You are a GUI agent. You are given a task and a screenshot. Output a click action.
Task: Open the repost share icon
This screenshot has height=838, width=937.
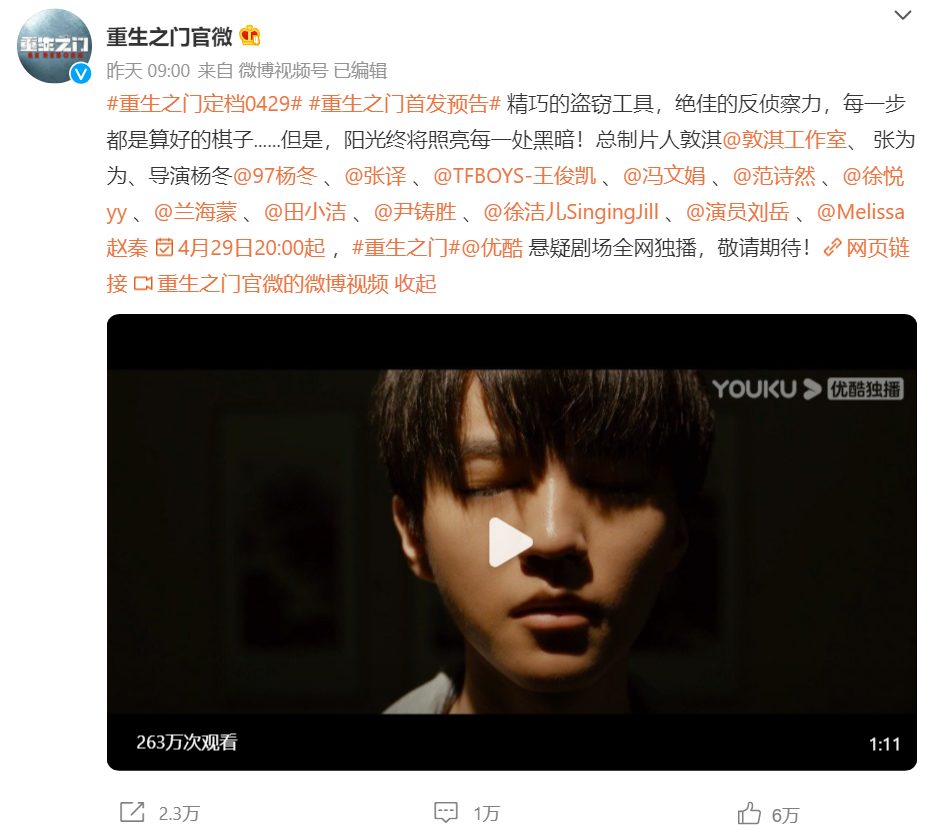coord(132,812)
